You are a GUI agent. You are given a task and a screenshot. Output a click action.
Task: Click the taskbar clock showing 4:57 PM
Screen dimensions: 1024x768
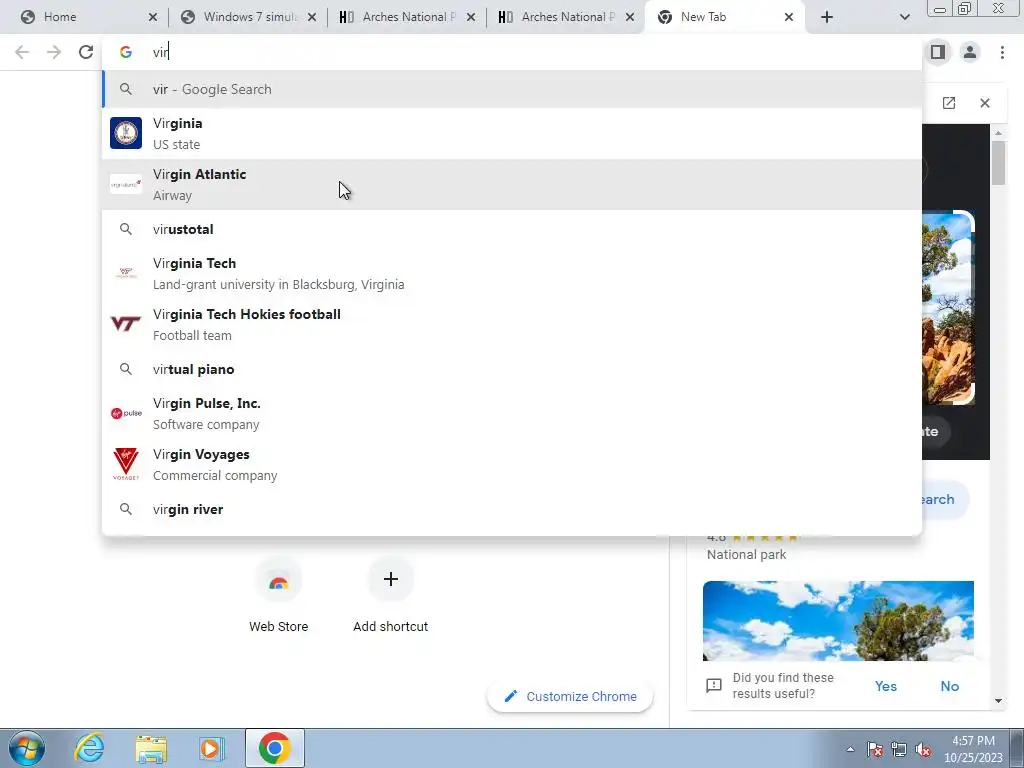(x=973, y=749)
